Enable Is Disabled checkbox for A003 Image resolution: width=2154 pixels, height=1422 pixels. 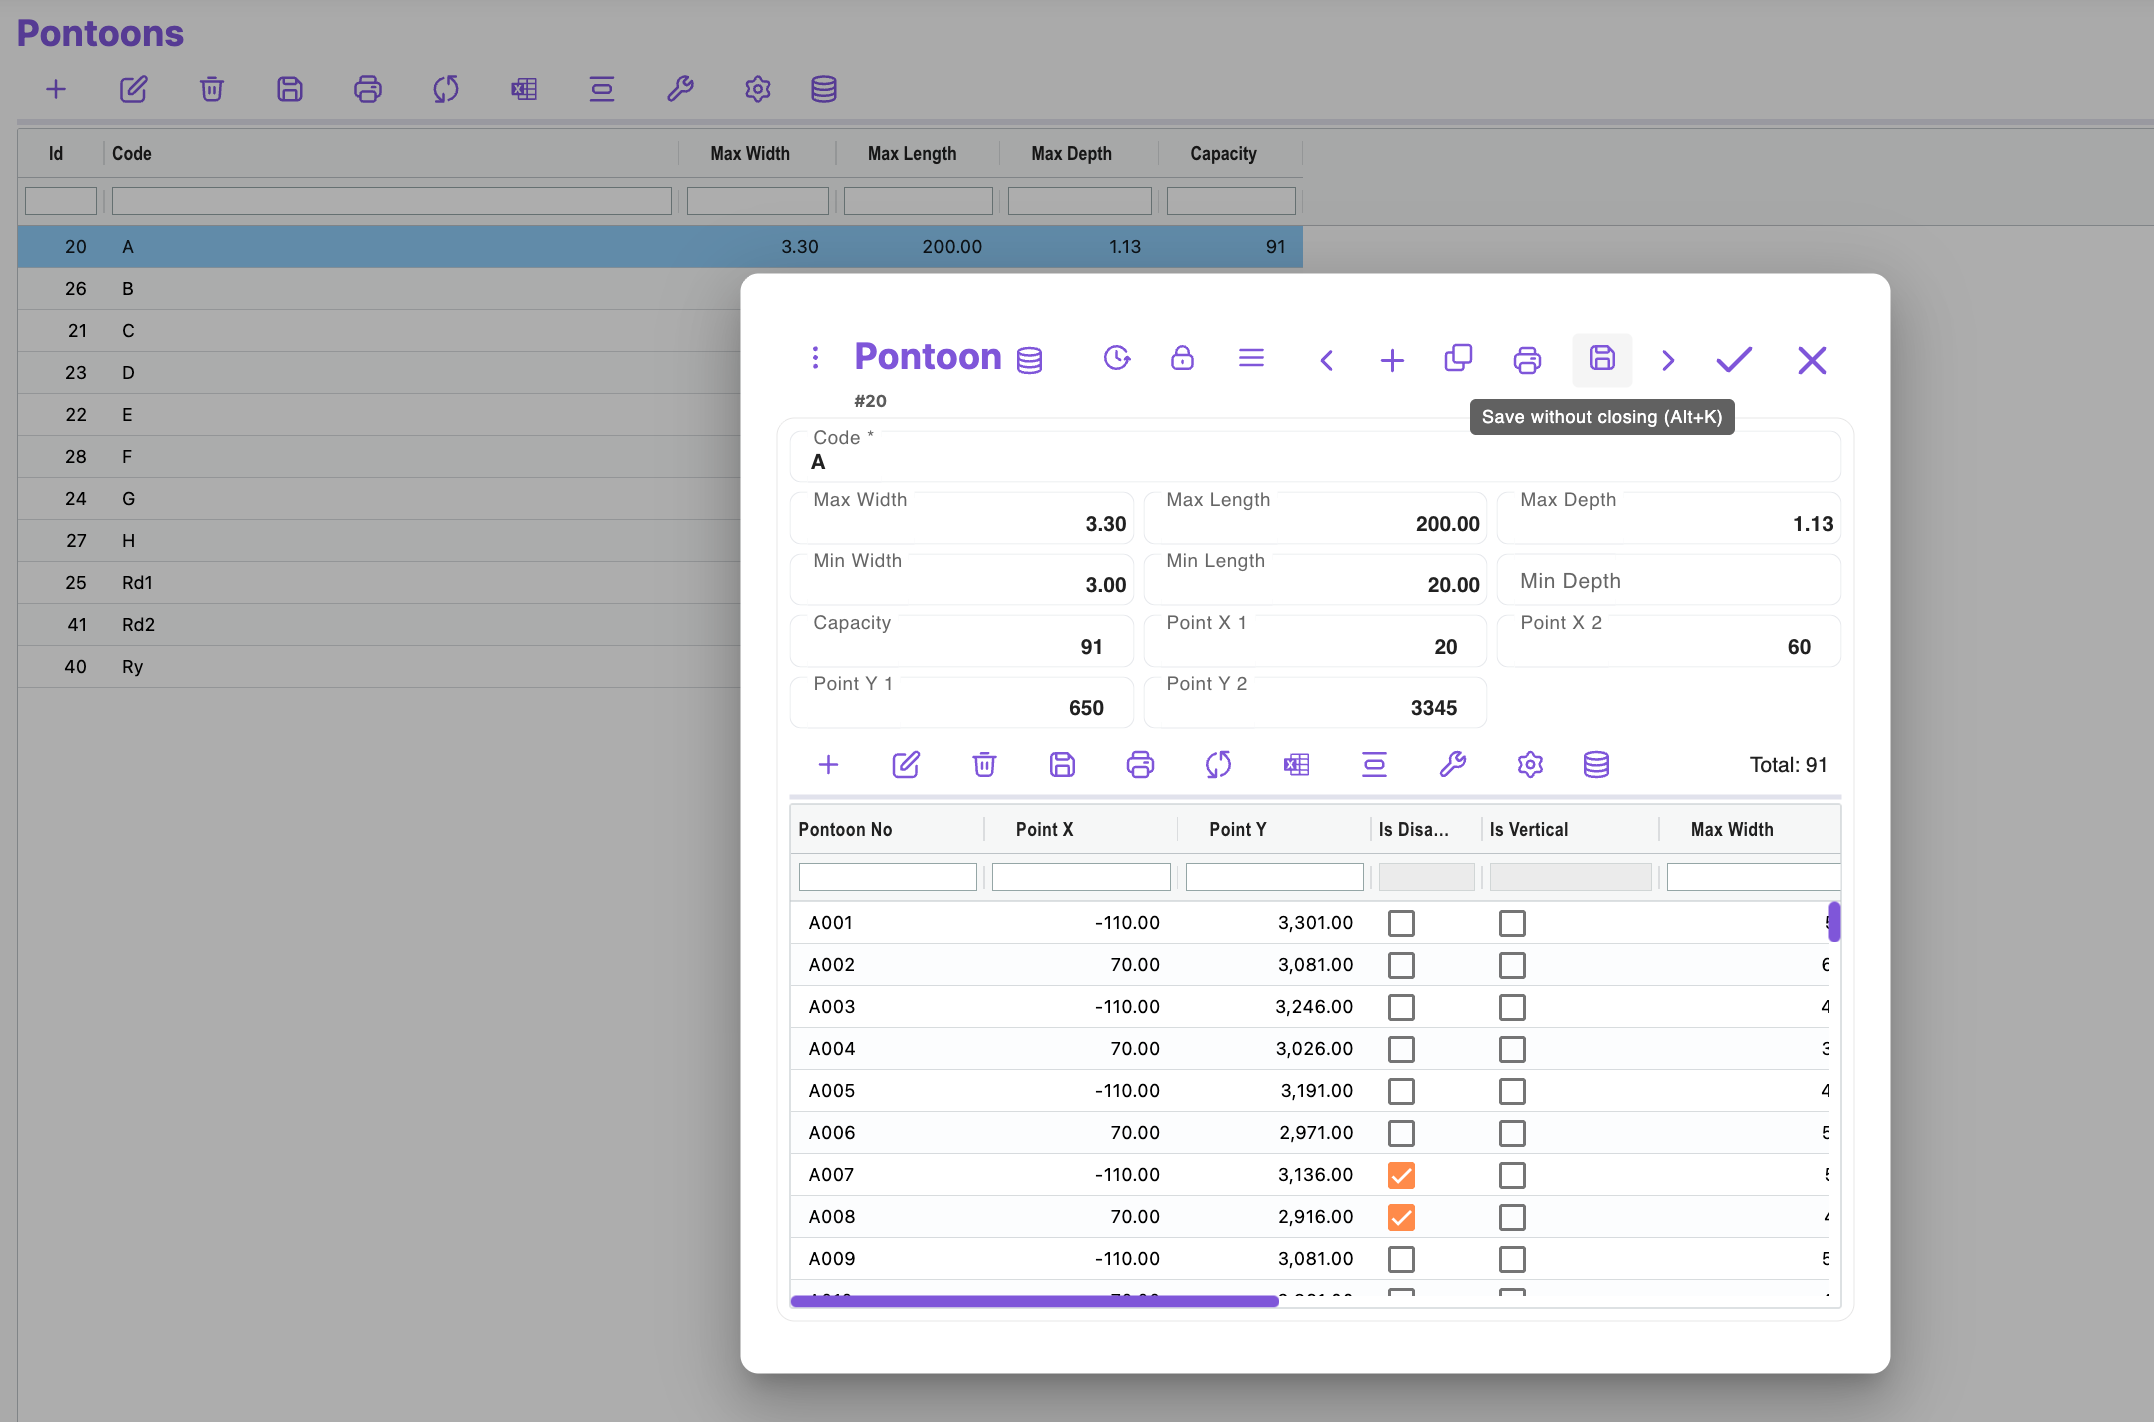[x=1401, y=1007]
